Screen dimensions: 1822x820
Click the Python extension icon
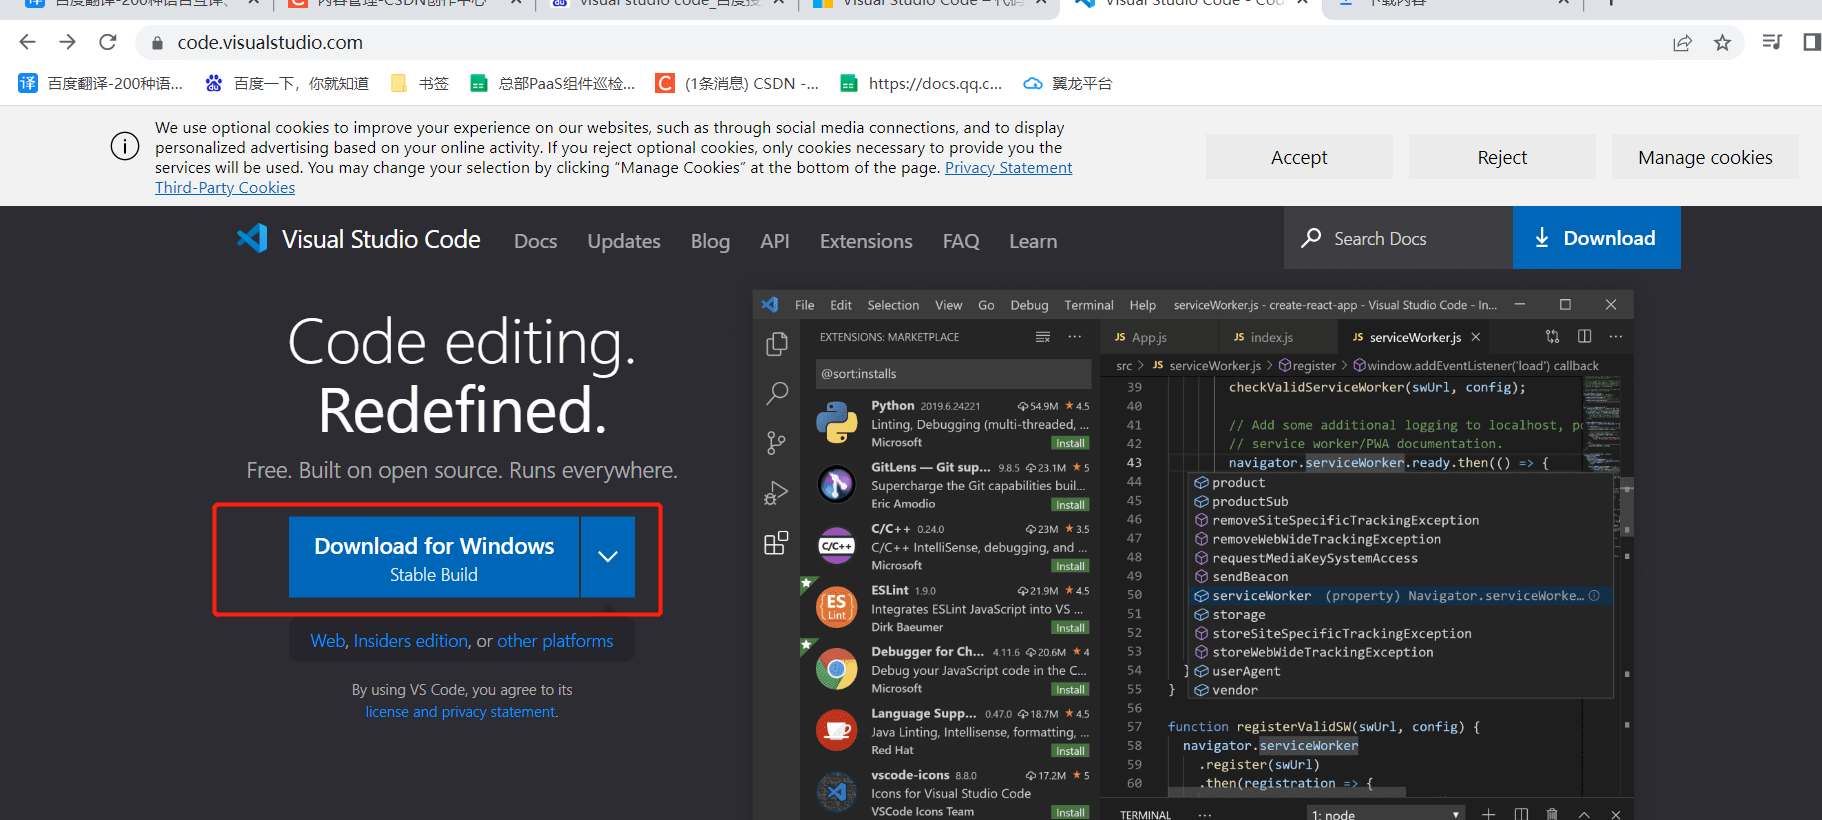[837, 422]
